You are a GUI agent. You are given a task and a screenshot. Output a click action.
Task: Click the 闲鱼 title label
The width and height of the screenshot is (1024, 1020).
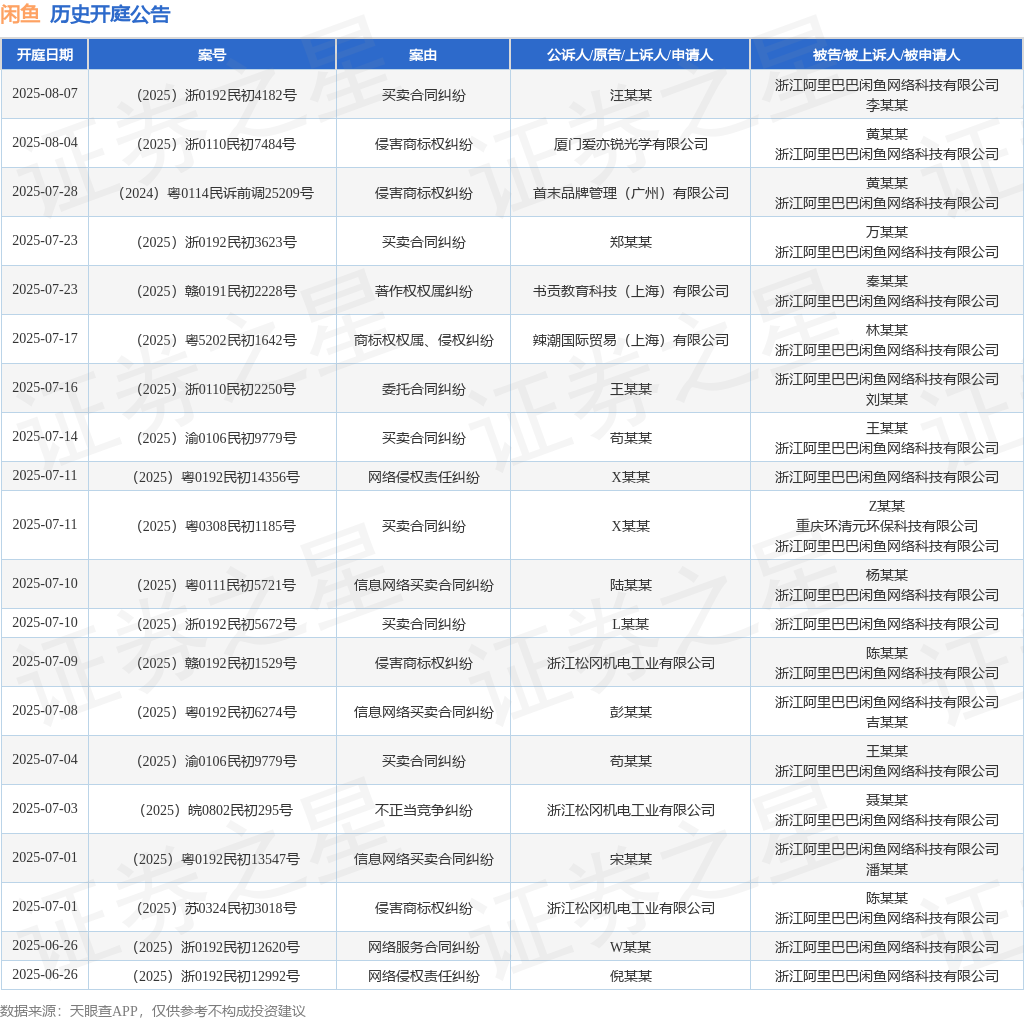pos(20,14)
